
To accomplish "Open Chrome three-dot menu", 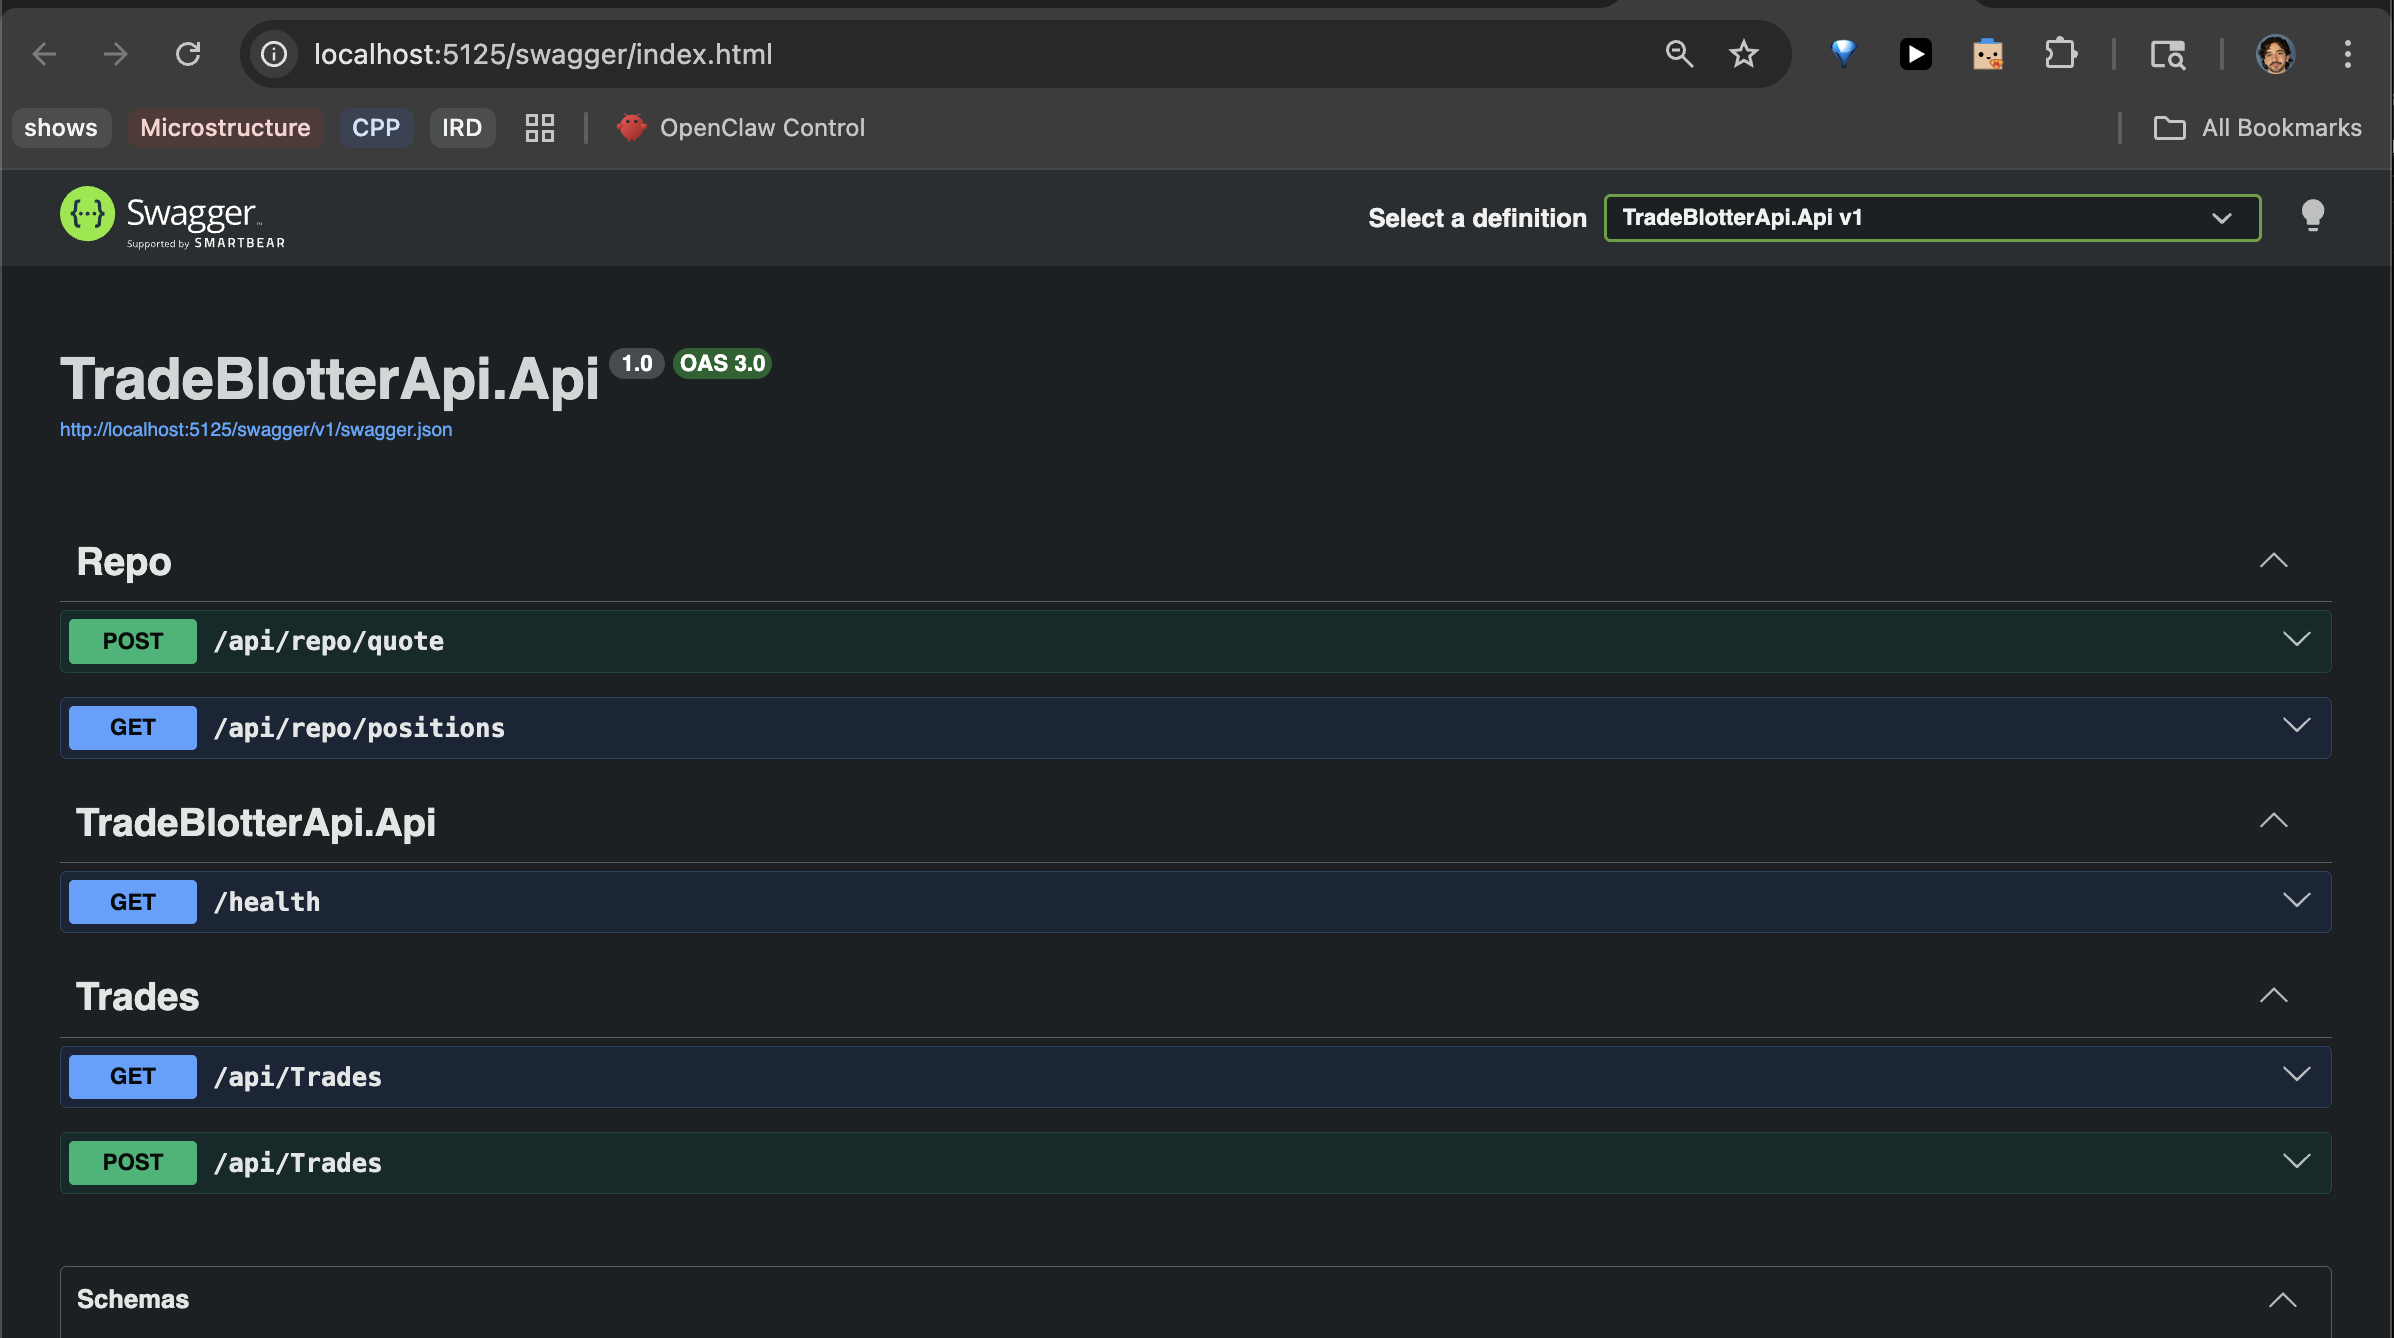I will (x=2347, y=54).
